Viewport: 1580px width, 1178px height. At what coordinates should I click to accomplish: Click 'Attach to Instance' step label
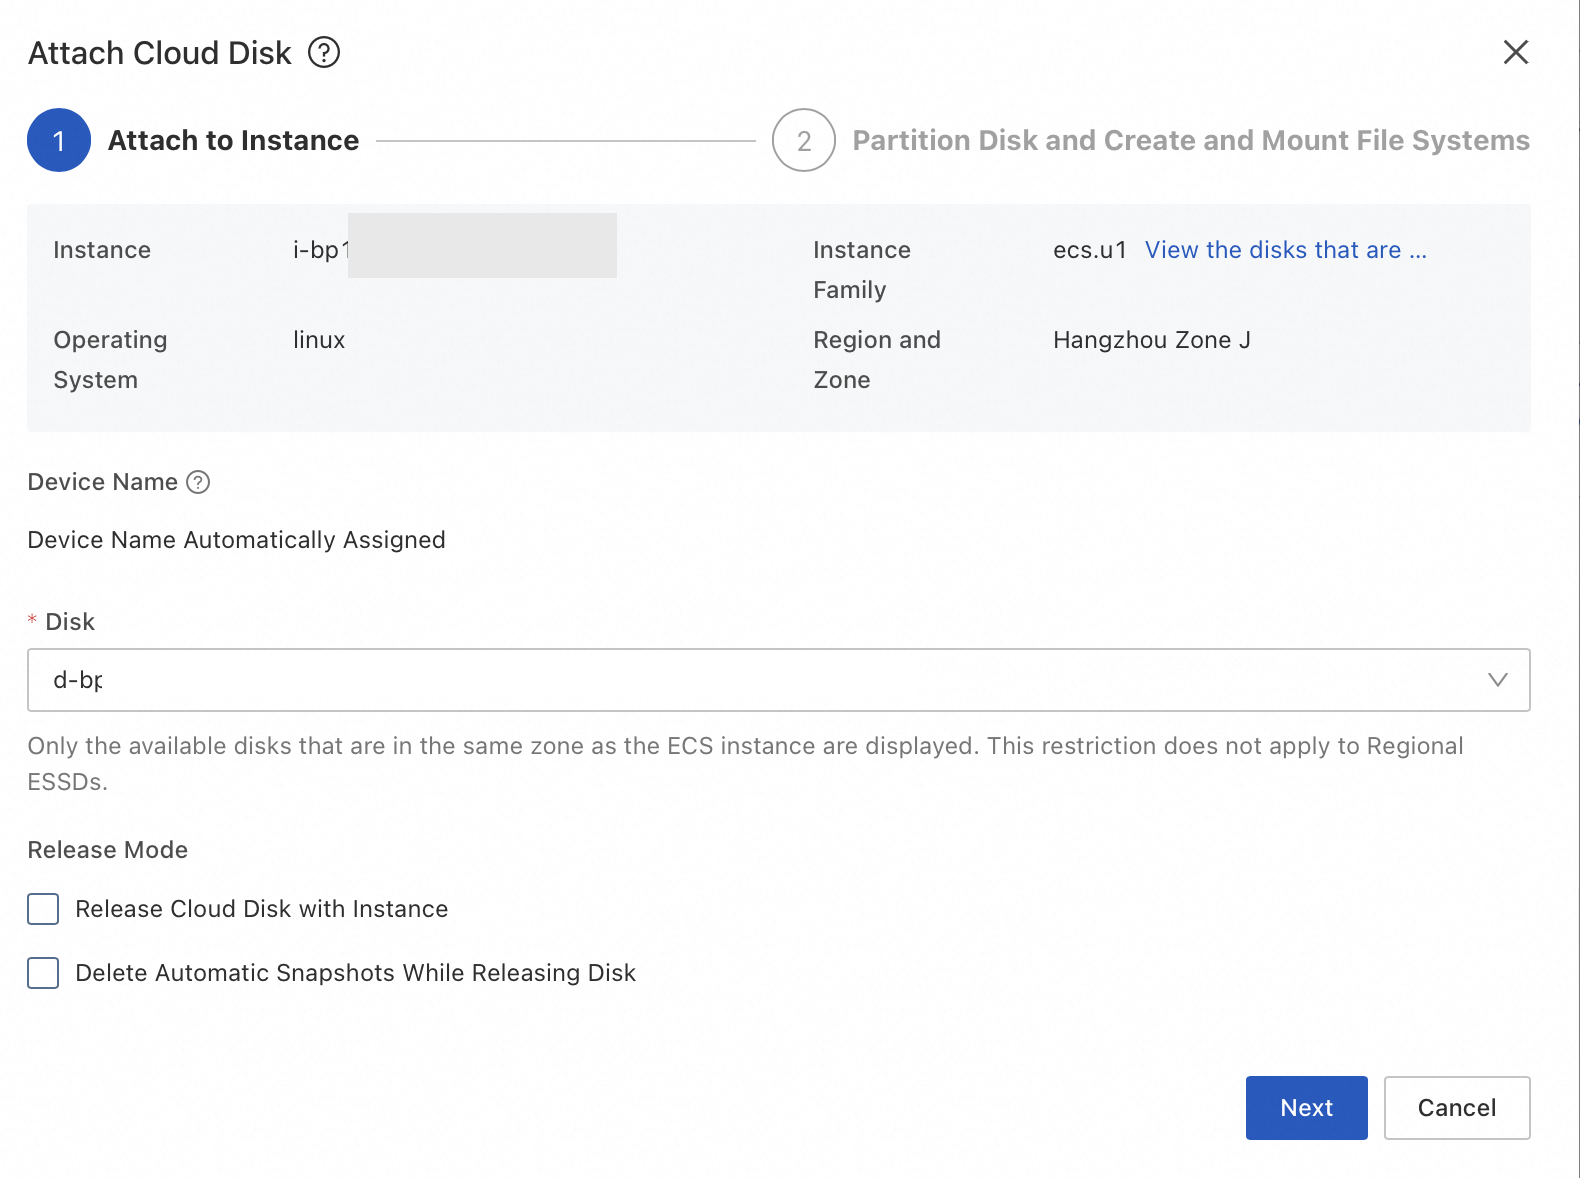click(x=233, y=140)
